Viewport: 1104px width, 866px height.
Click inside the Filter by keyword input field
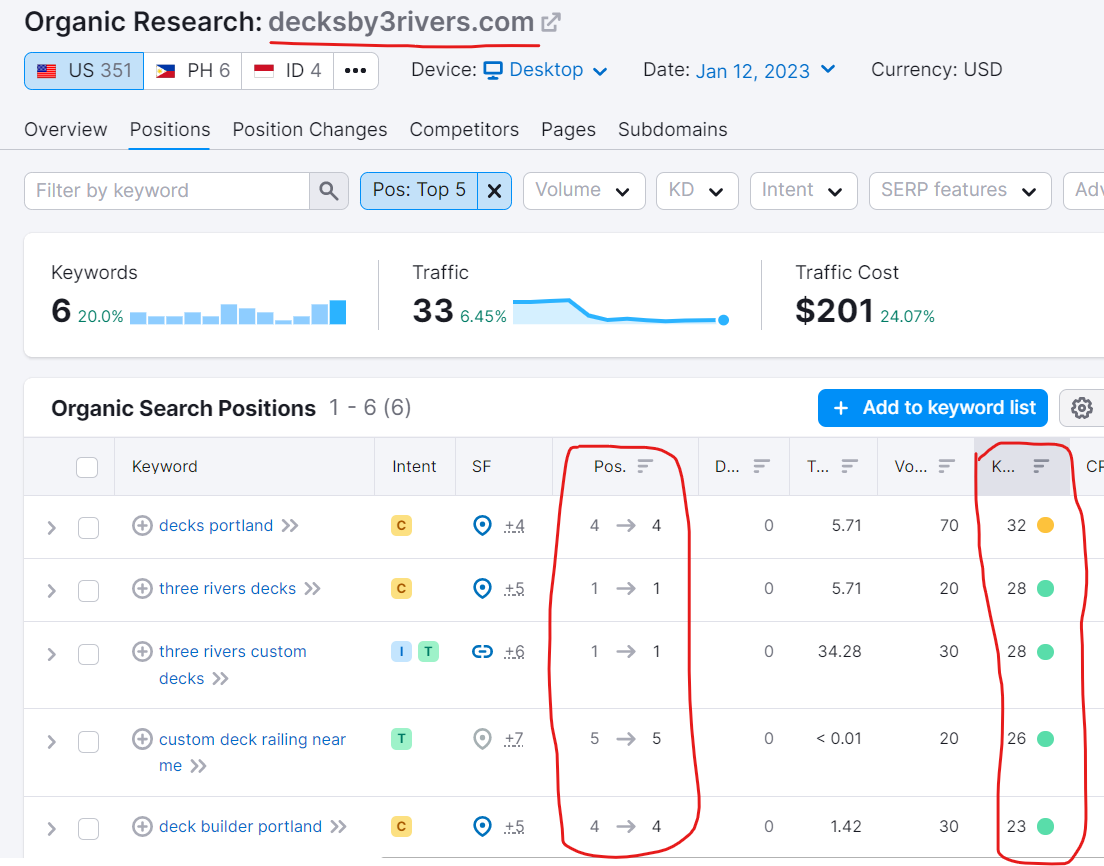click(x=165, y=190)
